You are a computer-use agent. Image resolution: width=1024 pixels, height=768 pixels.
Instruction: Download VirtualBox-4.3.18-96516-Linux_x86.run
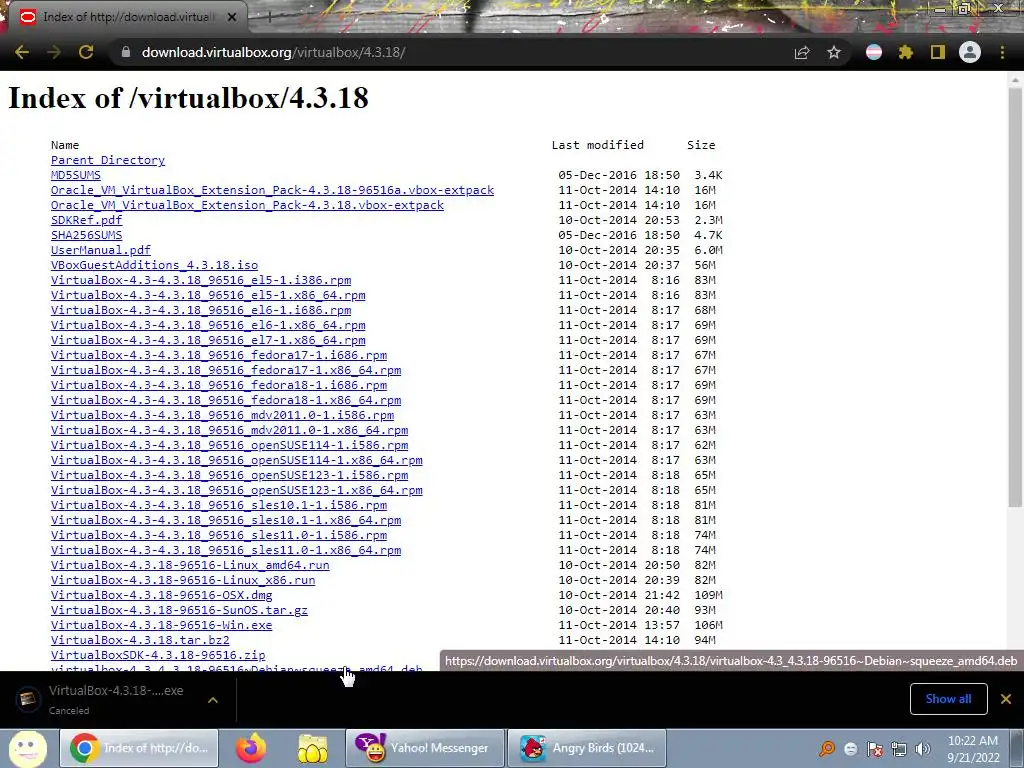coord(183,581)
